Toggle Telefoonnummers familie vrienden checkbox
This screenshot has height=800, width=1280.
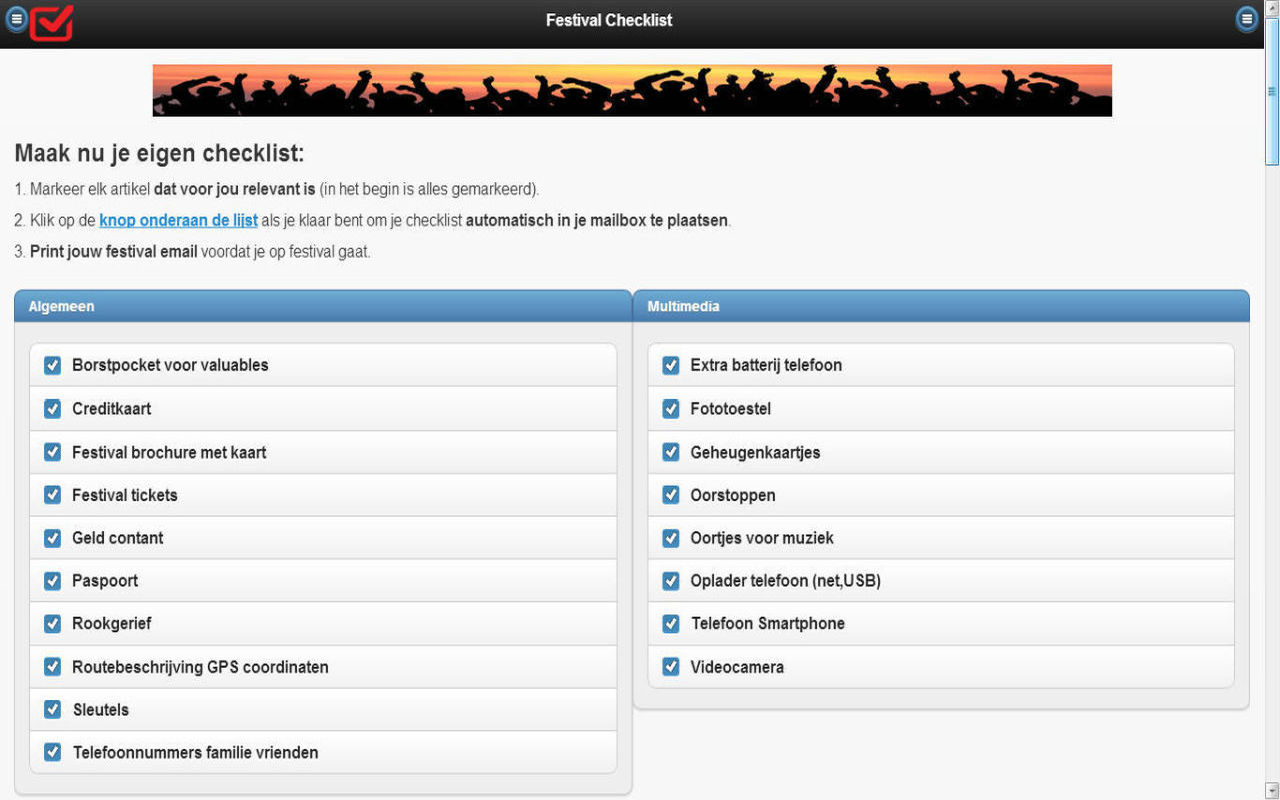tap(53, 752)
